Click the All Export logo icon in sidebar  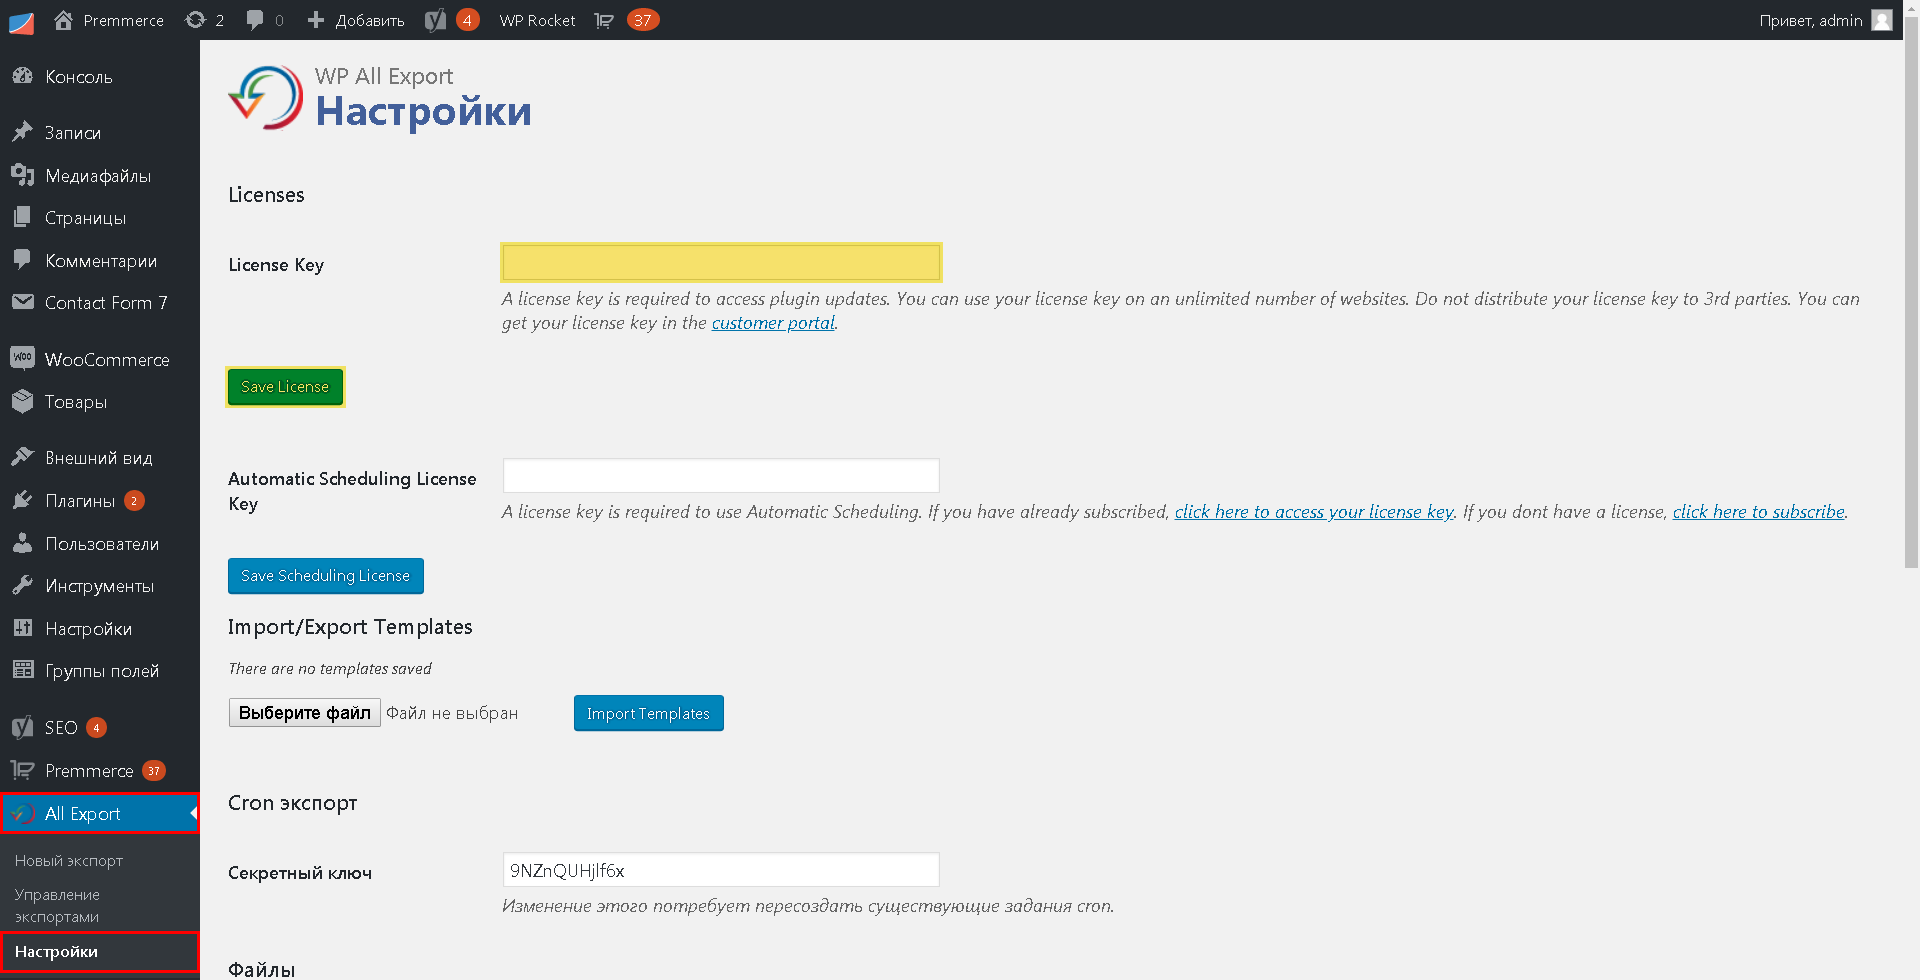[x=22, y=813]
